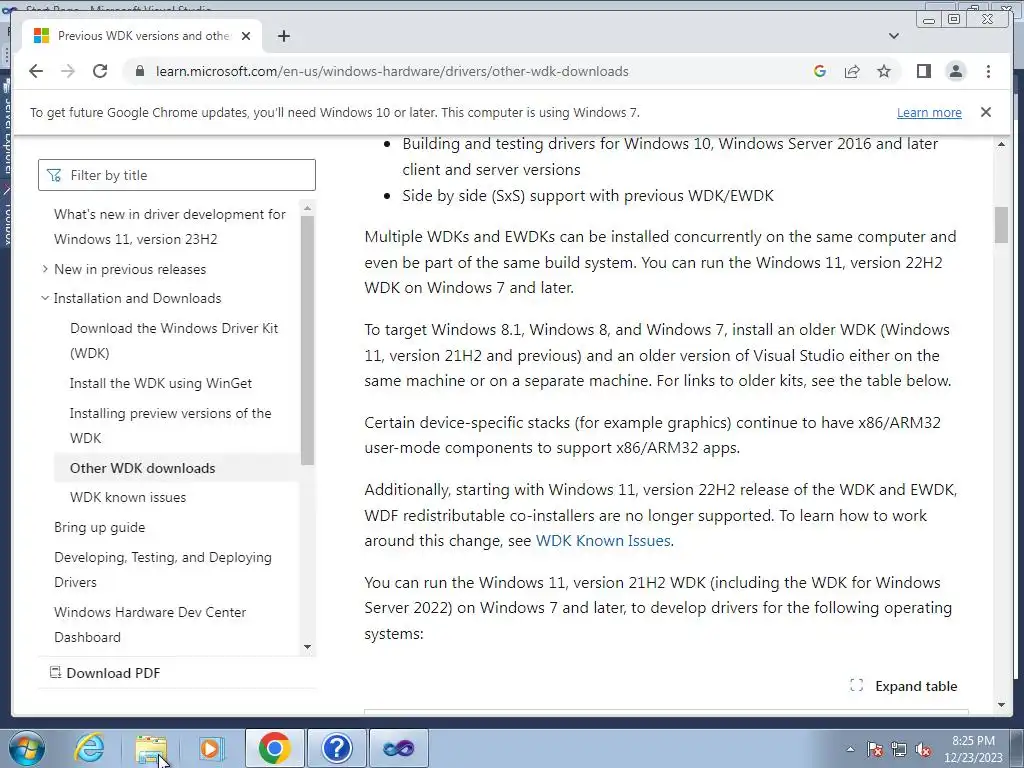The image size is (1024, 768).
Task: Open What's new in driver development for Windows 11
Action: pos(170,227)
